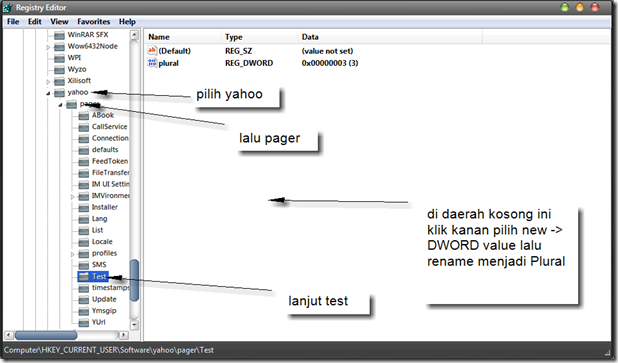Viewport: 618px width, 363px height.
Task: Click the Test folder icon
Action: point(84,277)
